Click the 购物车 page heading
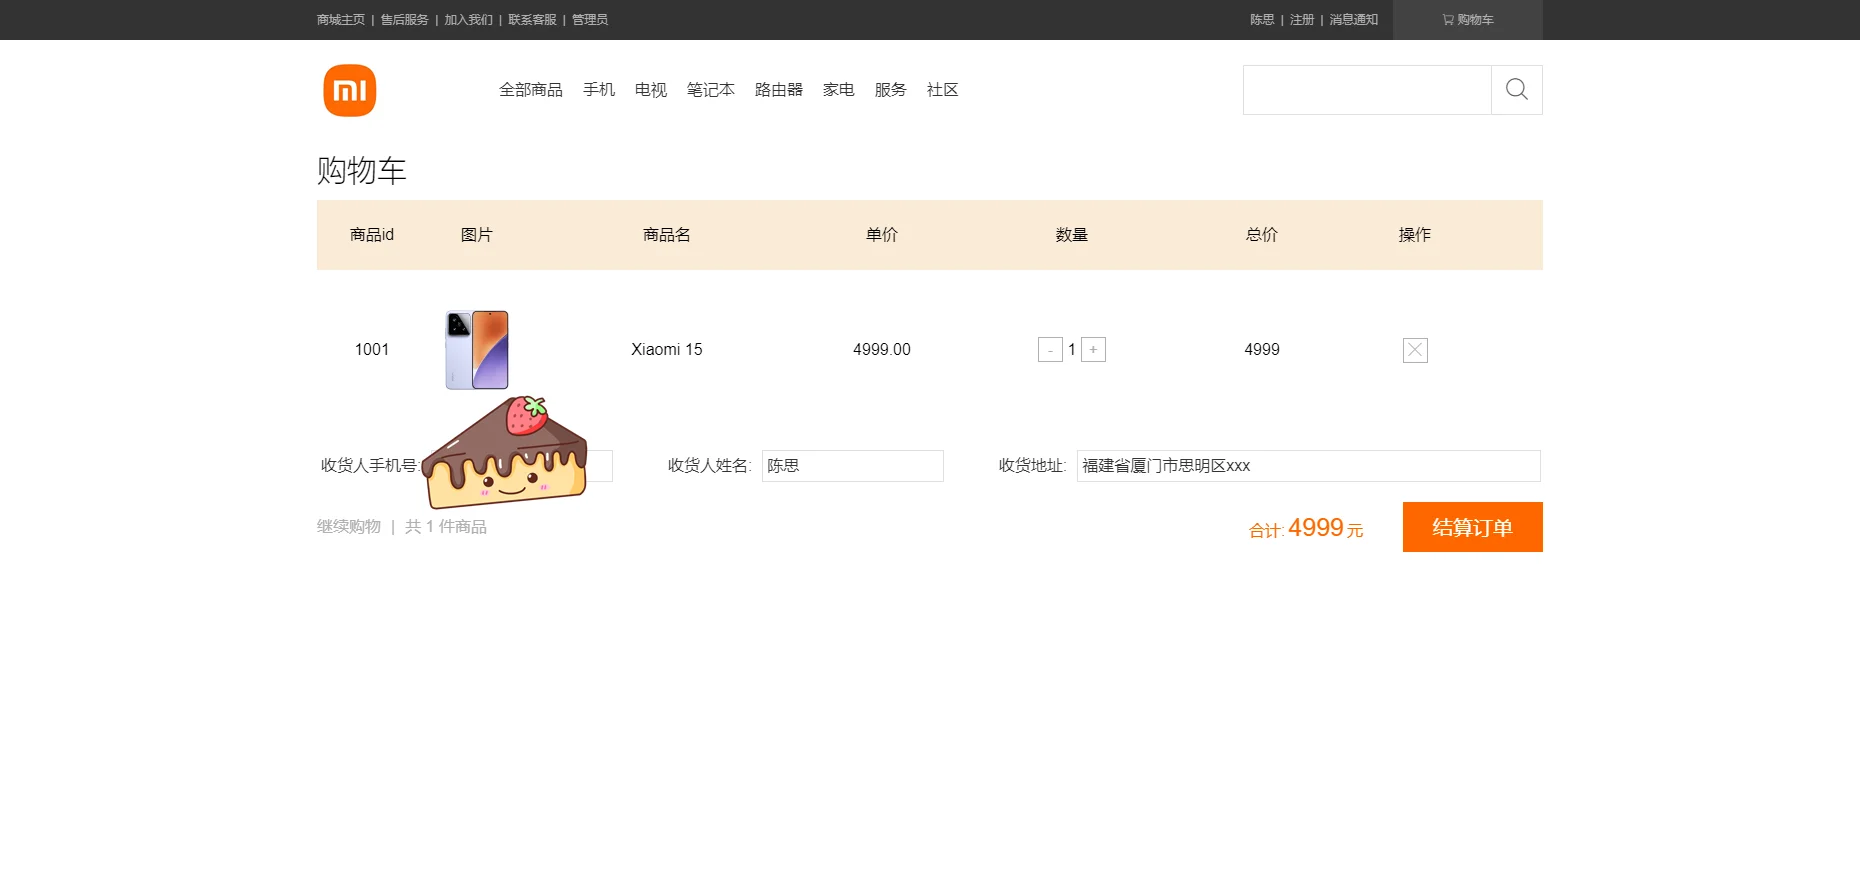Screen dimensions: 1860x889 tap(362, 171)
